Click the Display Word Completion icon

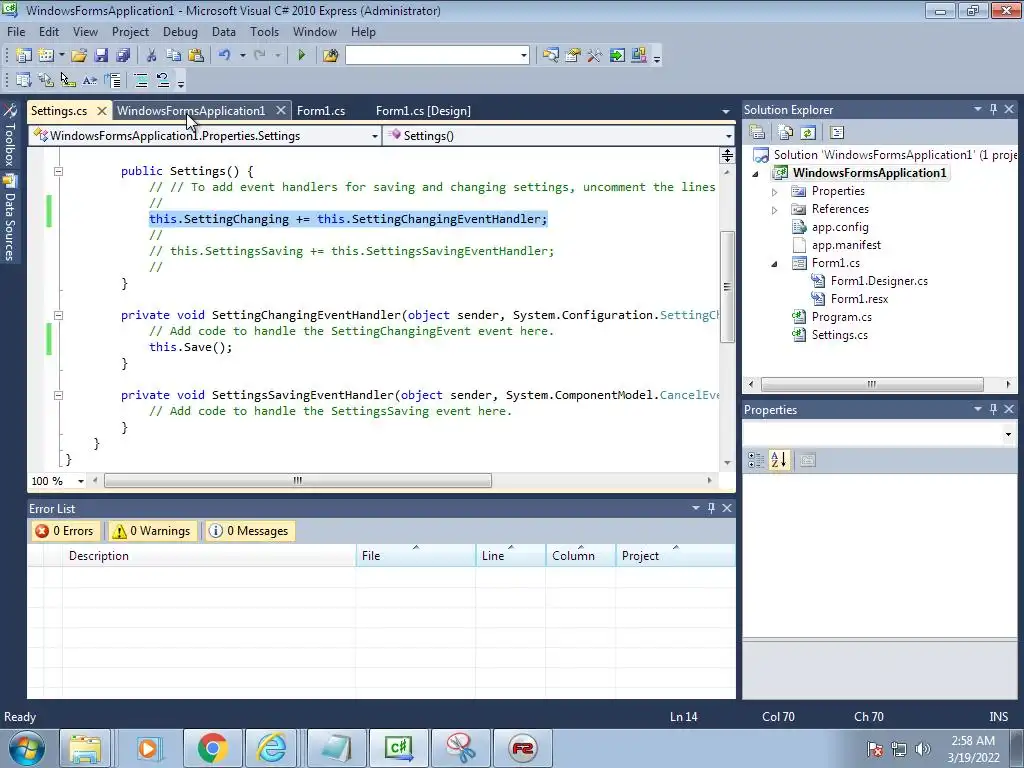pyautogui.click(x=90, y=80)
